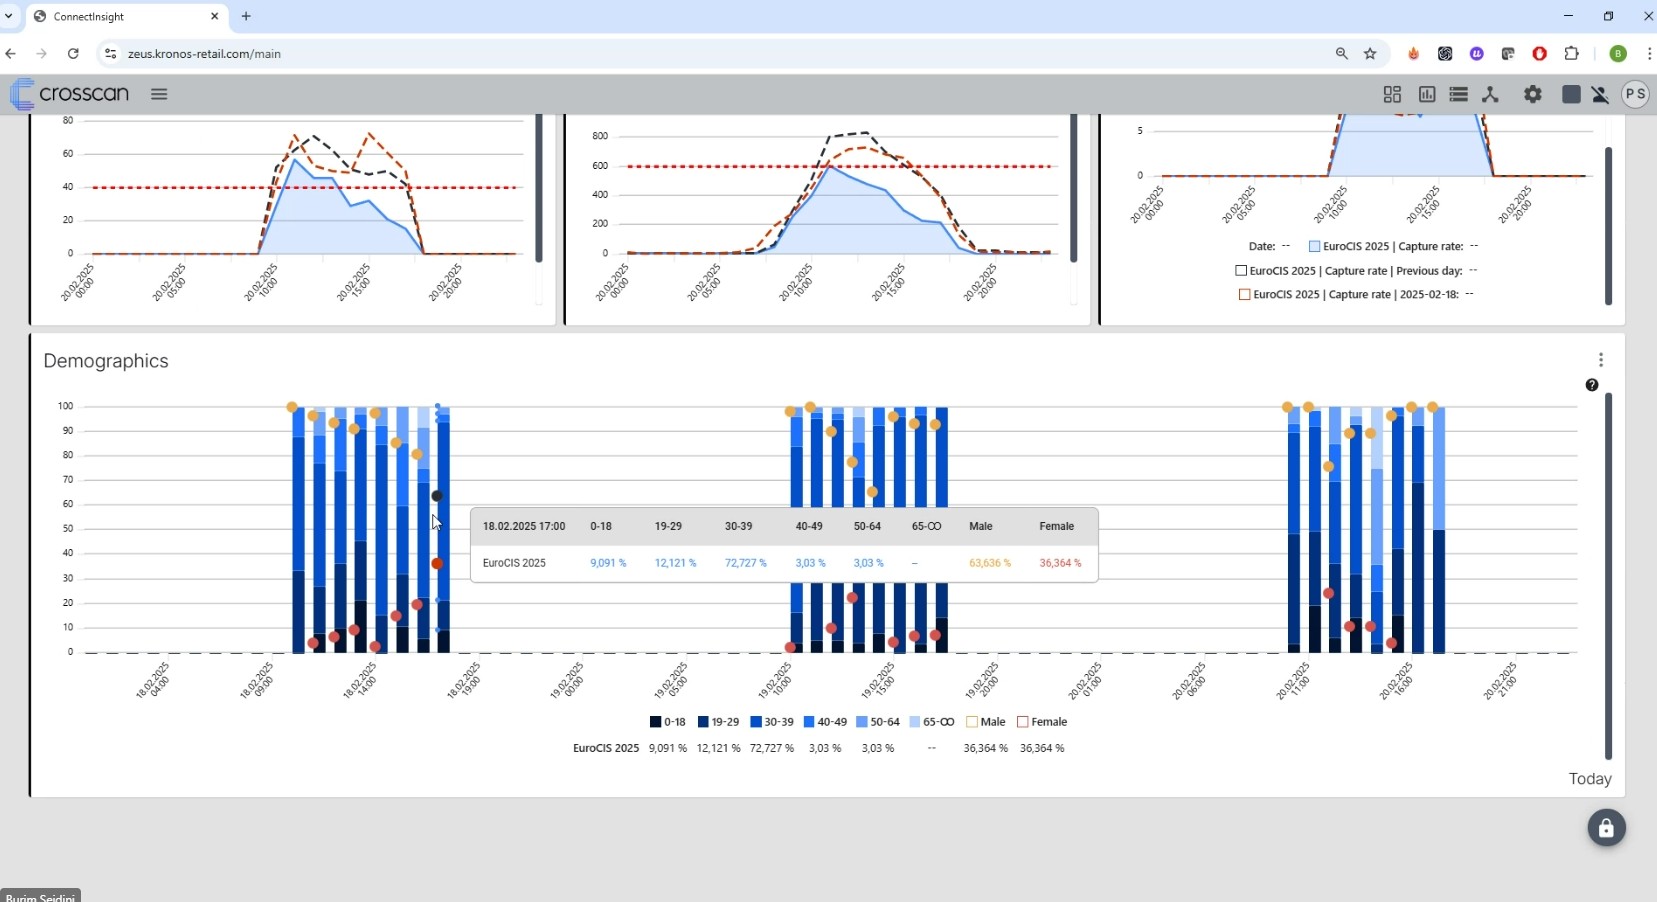
Task: Open settings gear in crosscan header
Action: 1533,94
